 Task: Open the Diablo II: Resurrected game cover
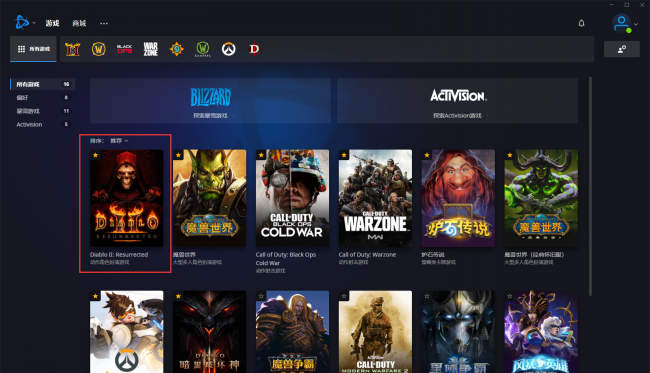point(126,198)
